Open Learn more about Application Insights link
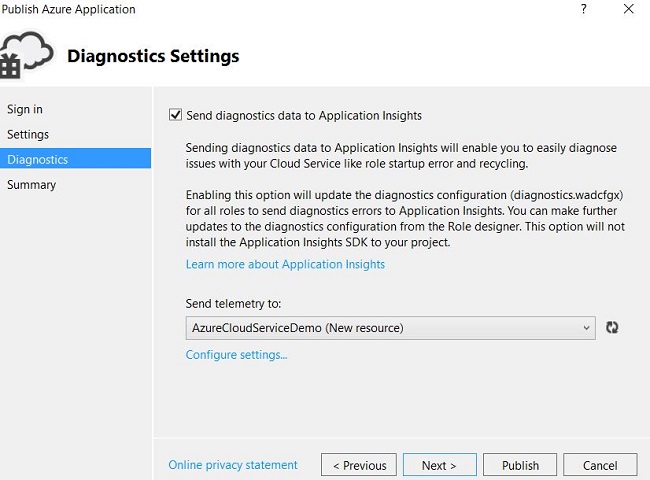Viewport: 650px width, 480px height. point(285,264)
